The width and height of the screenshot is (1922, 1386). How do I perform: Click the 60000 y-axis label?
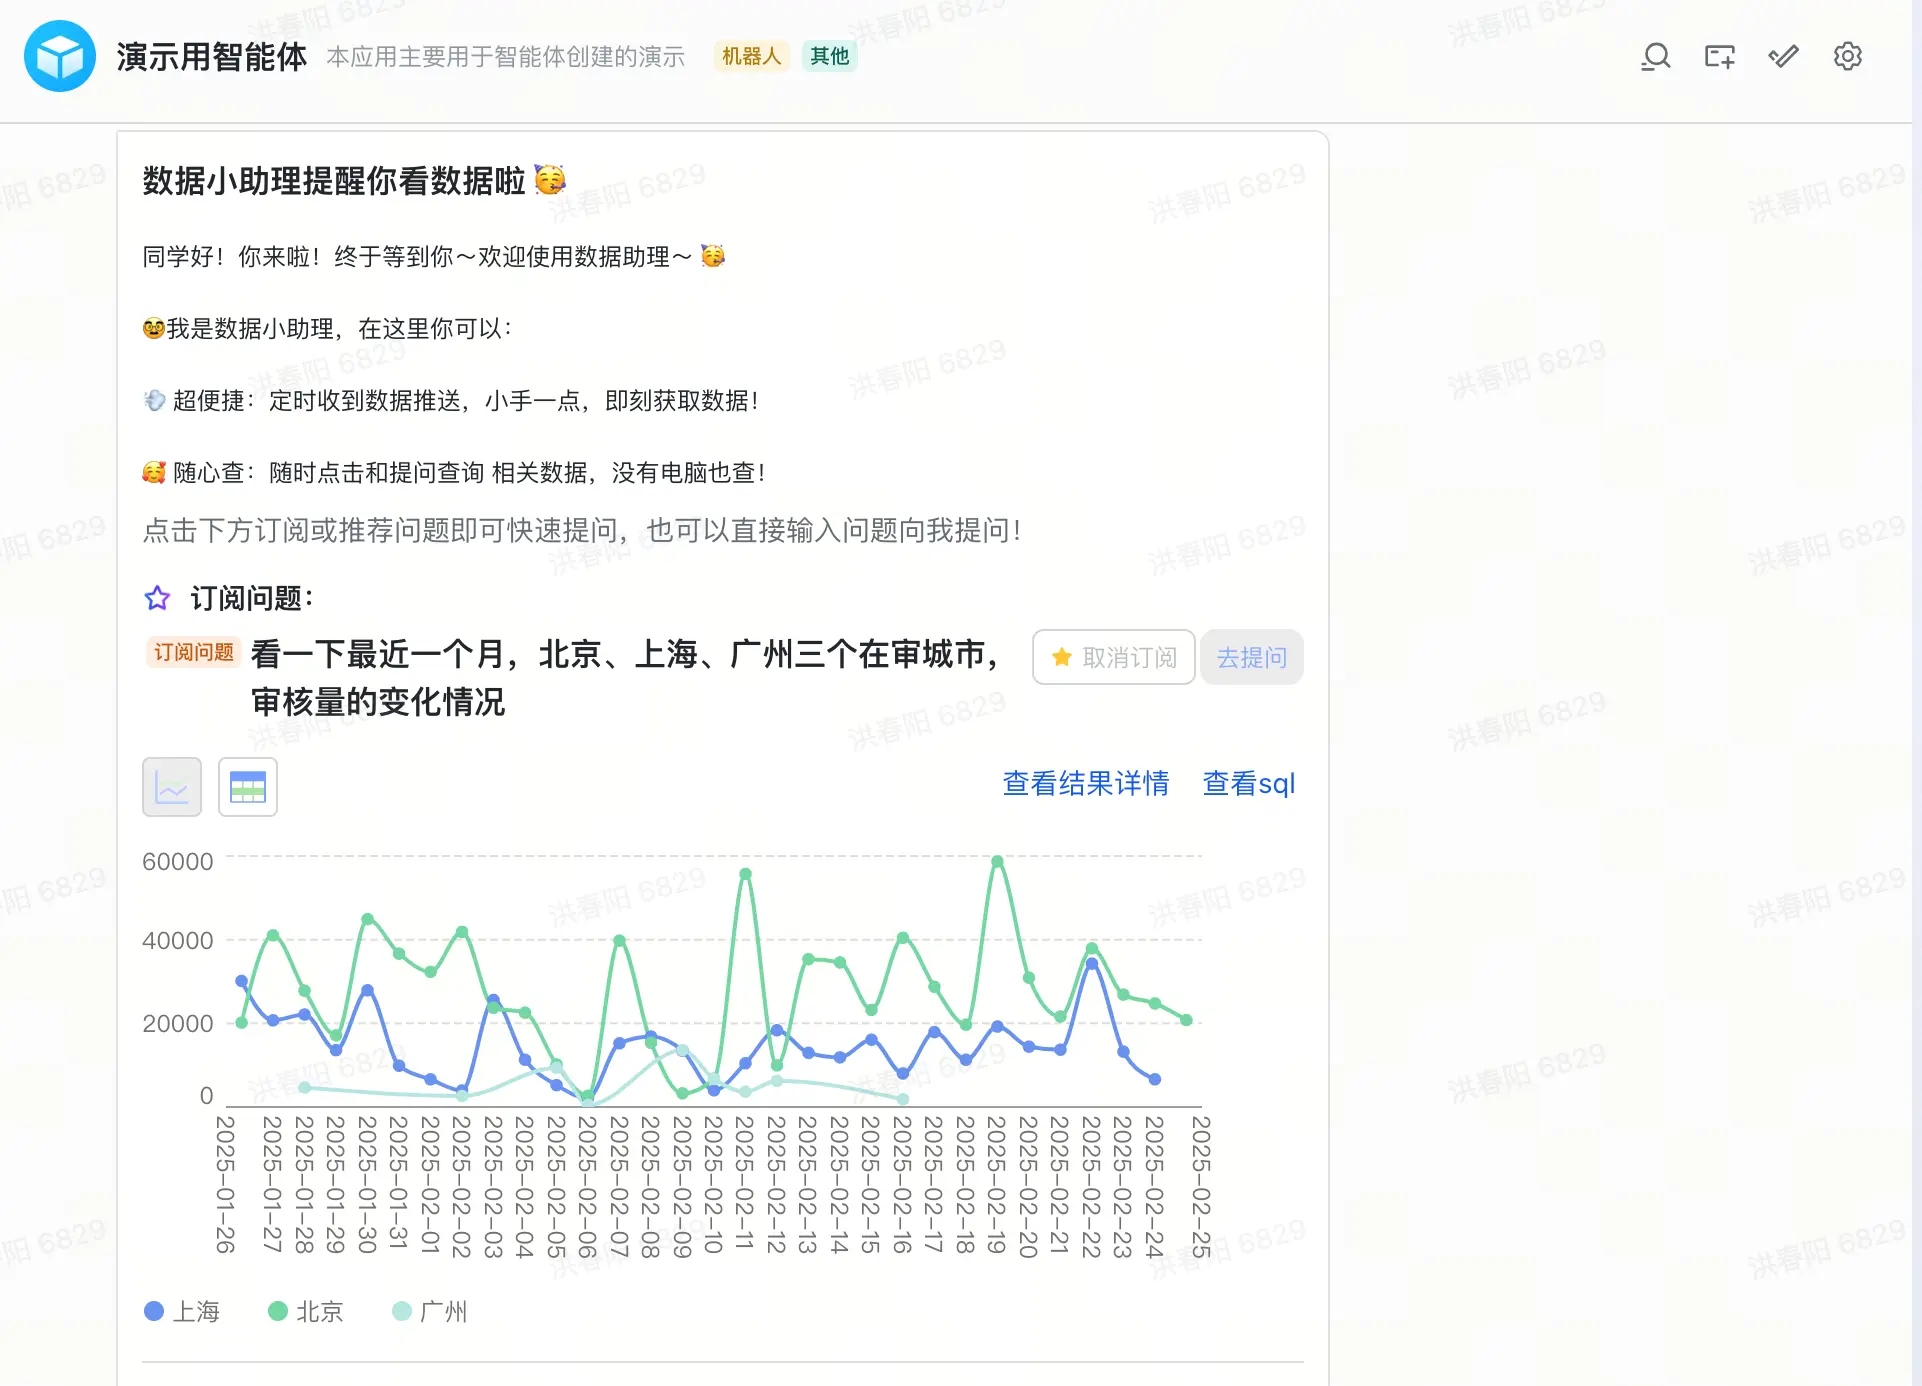pos(178,861)
